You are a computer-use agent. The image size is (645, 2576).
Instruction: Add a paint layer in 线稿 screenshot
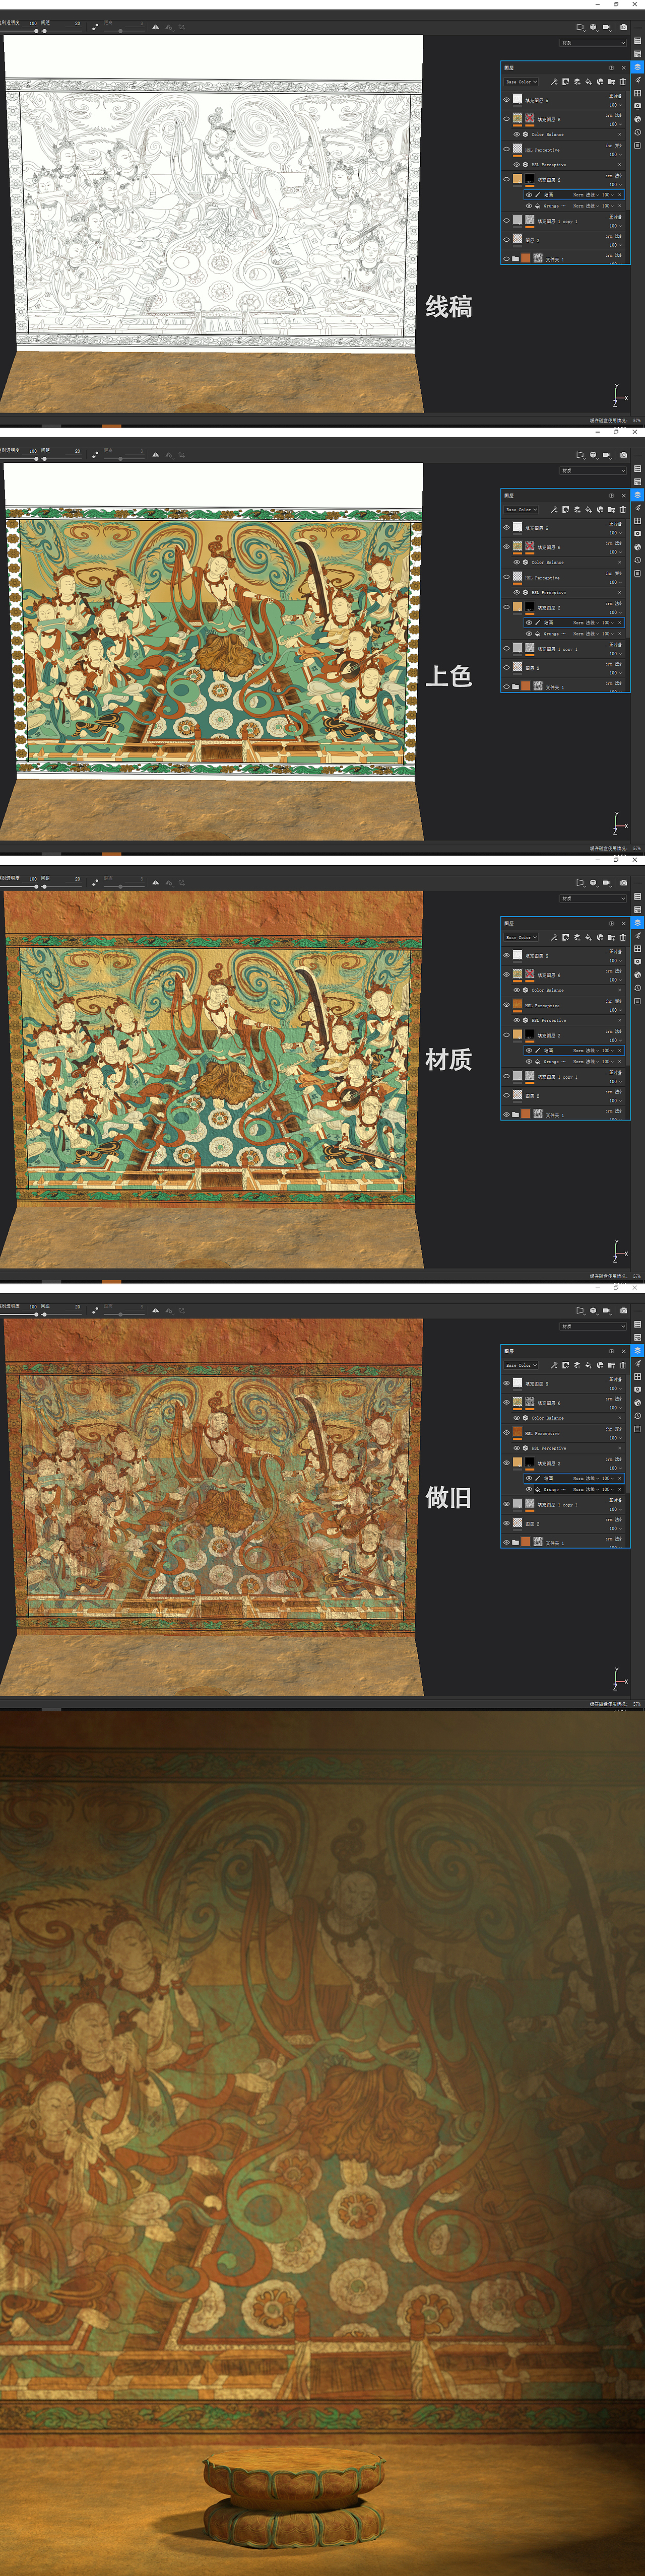[x=577, y=82]
